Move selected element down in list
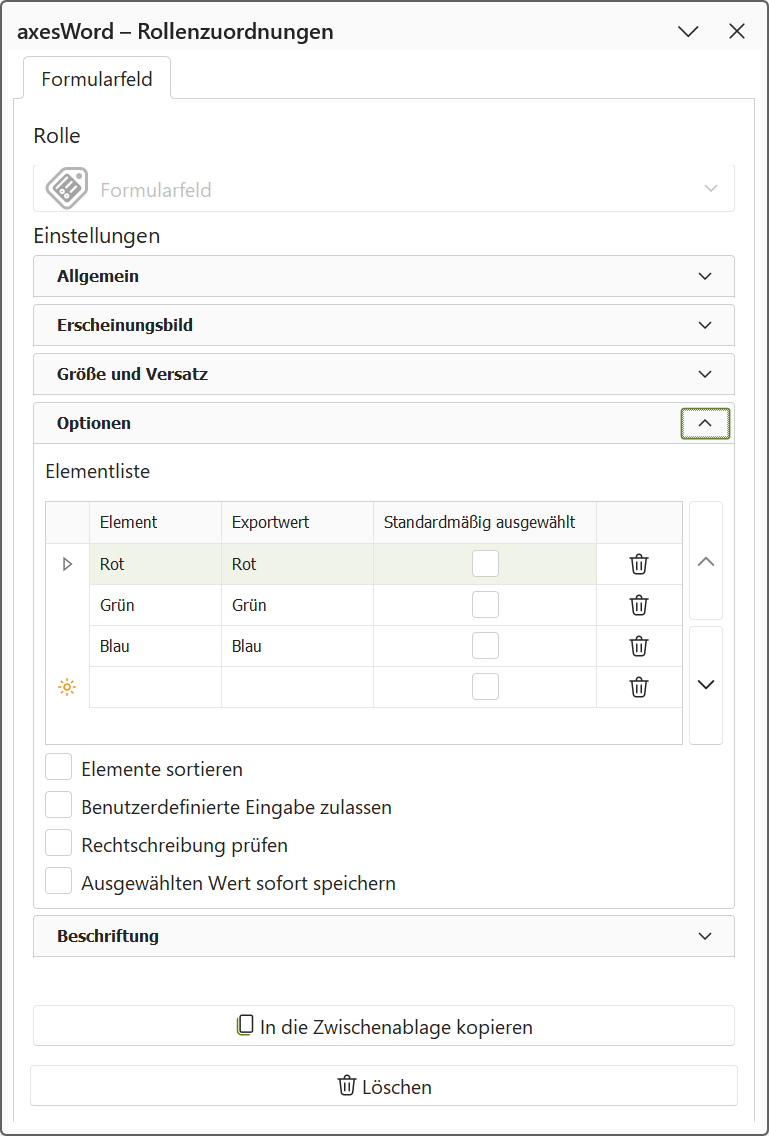769x1136 pixels. pos(706,685)
